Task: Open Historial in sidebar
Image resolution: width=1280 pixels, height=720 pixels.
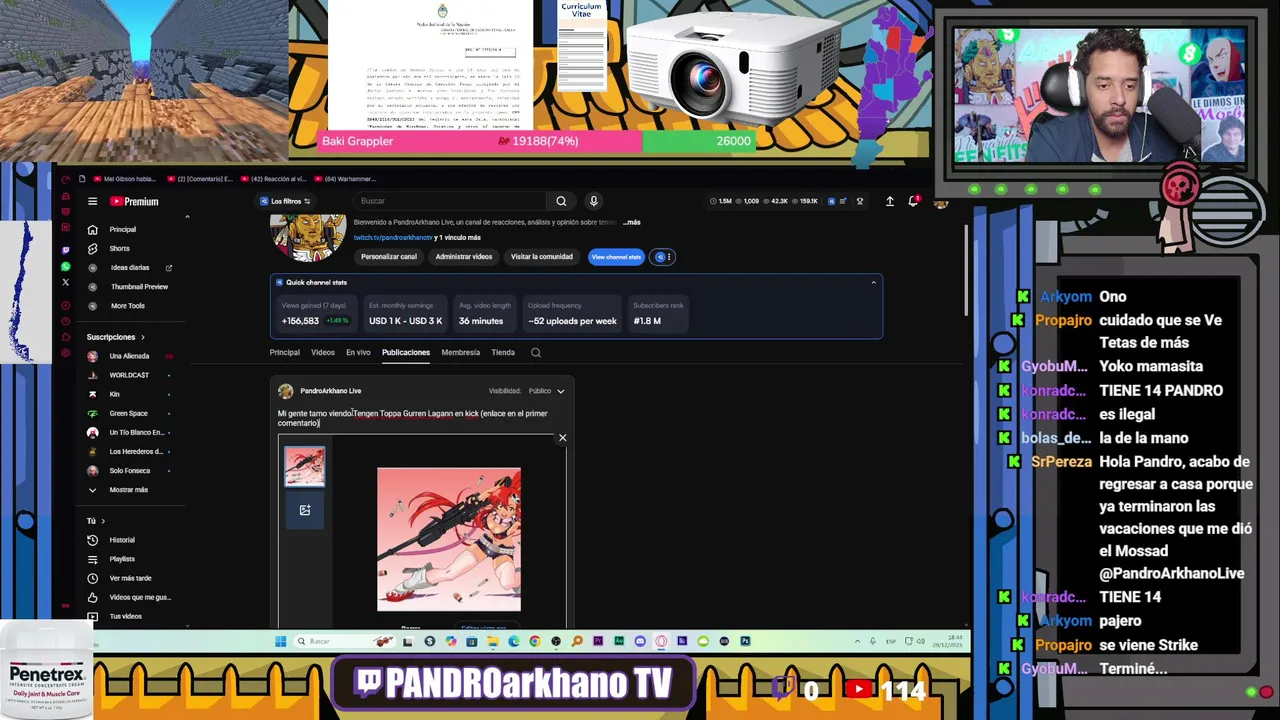Action: [x=122, y=540]
